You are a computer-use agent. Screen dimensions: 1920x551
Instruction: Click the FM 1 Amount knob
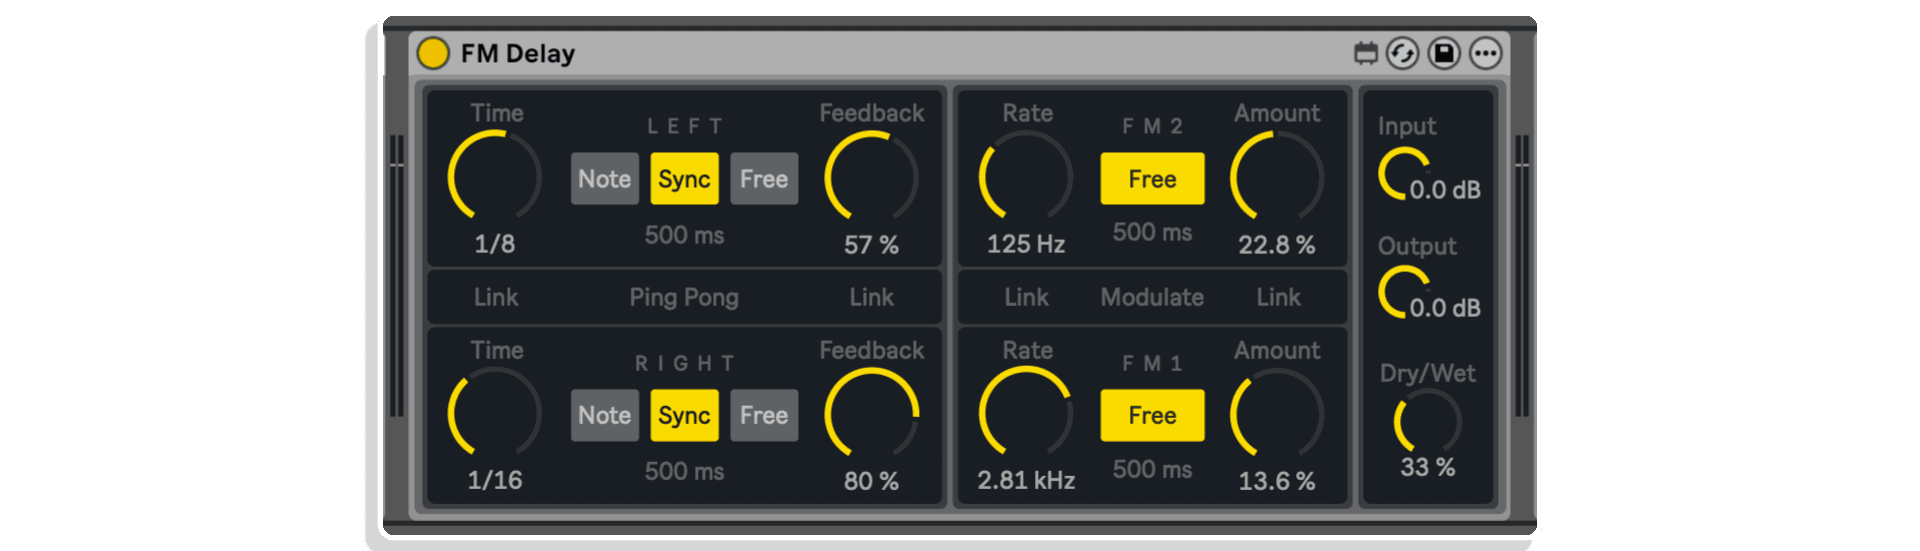[x=1277, y=413]
